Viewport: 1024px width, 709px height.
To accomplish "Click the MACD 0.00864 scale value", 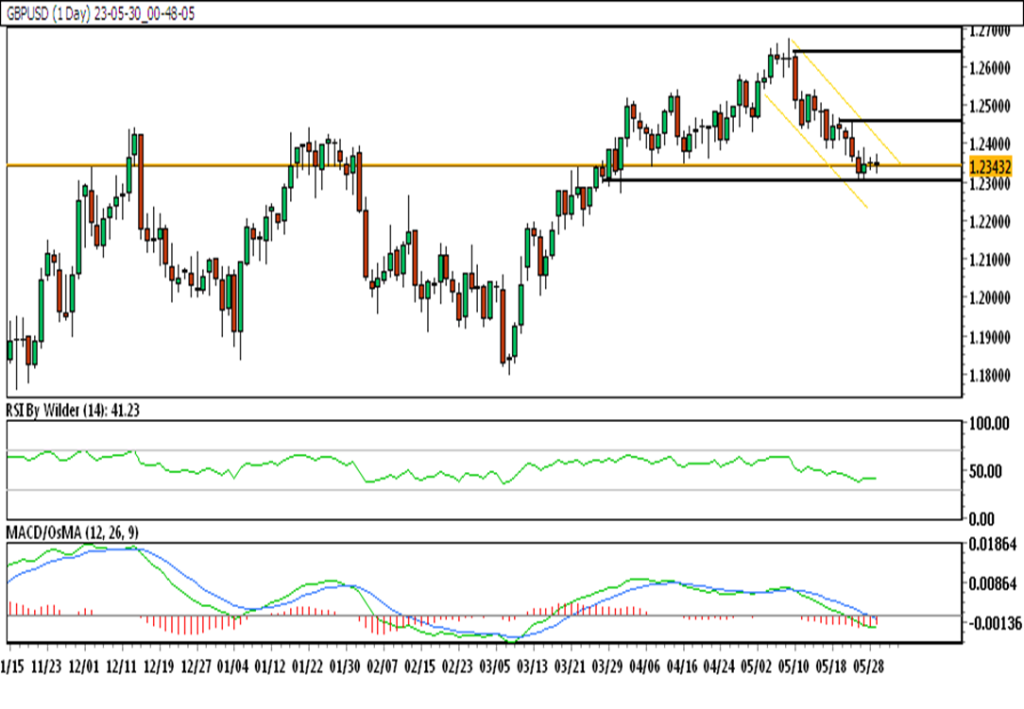I will tap(993, 583).
